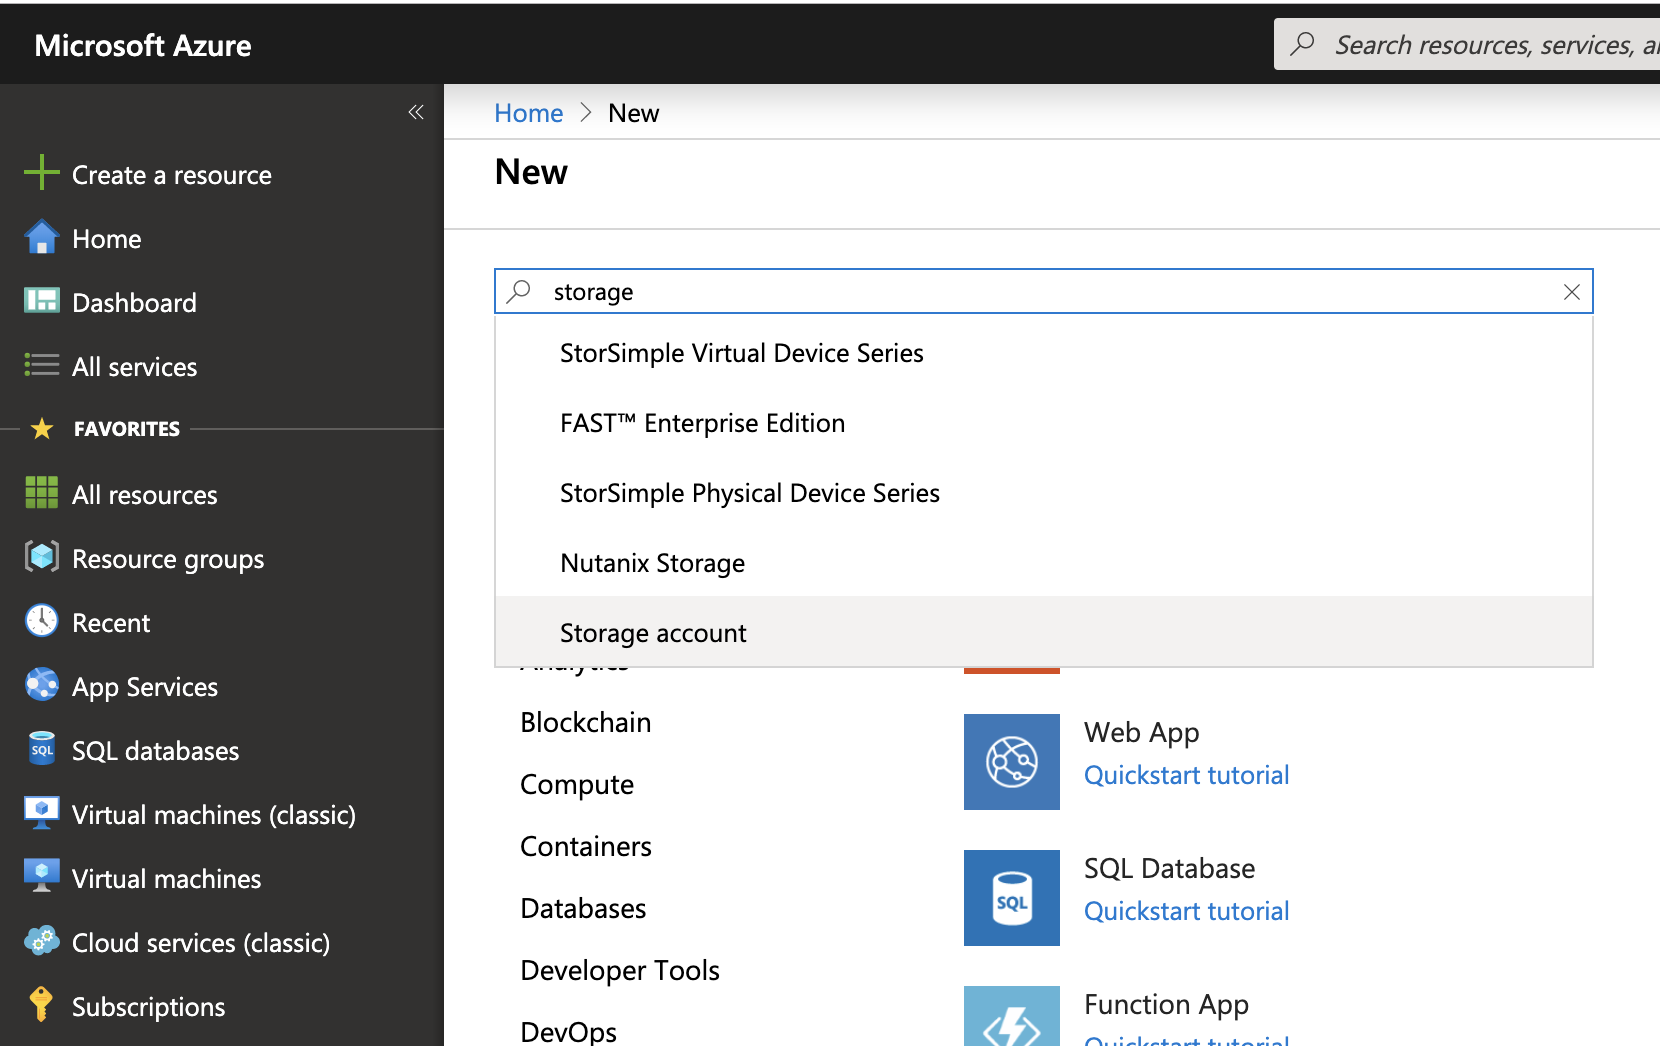Click the SQL Database heading

[x=1169, y=868]
